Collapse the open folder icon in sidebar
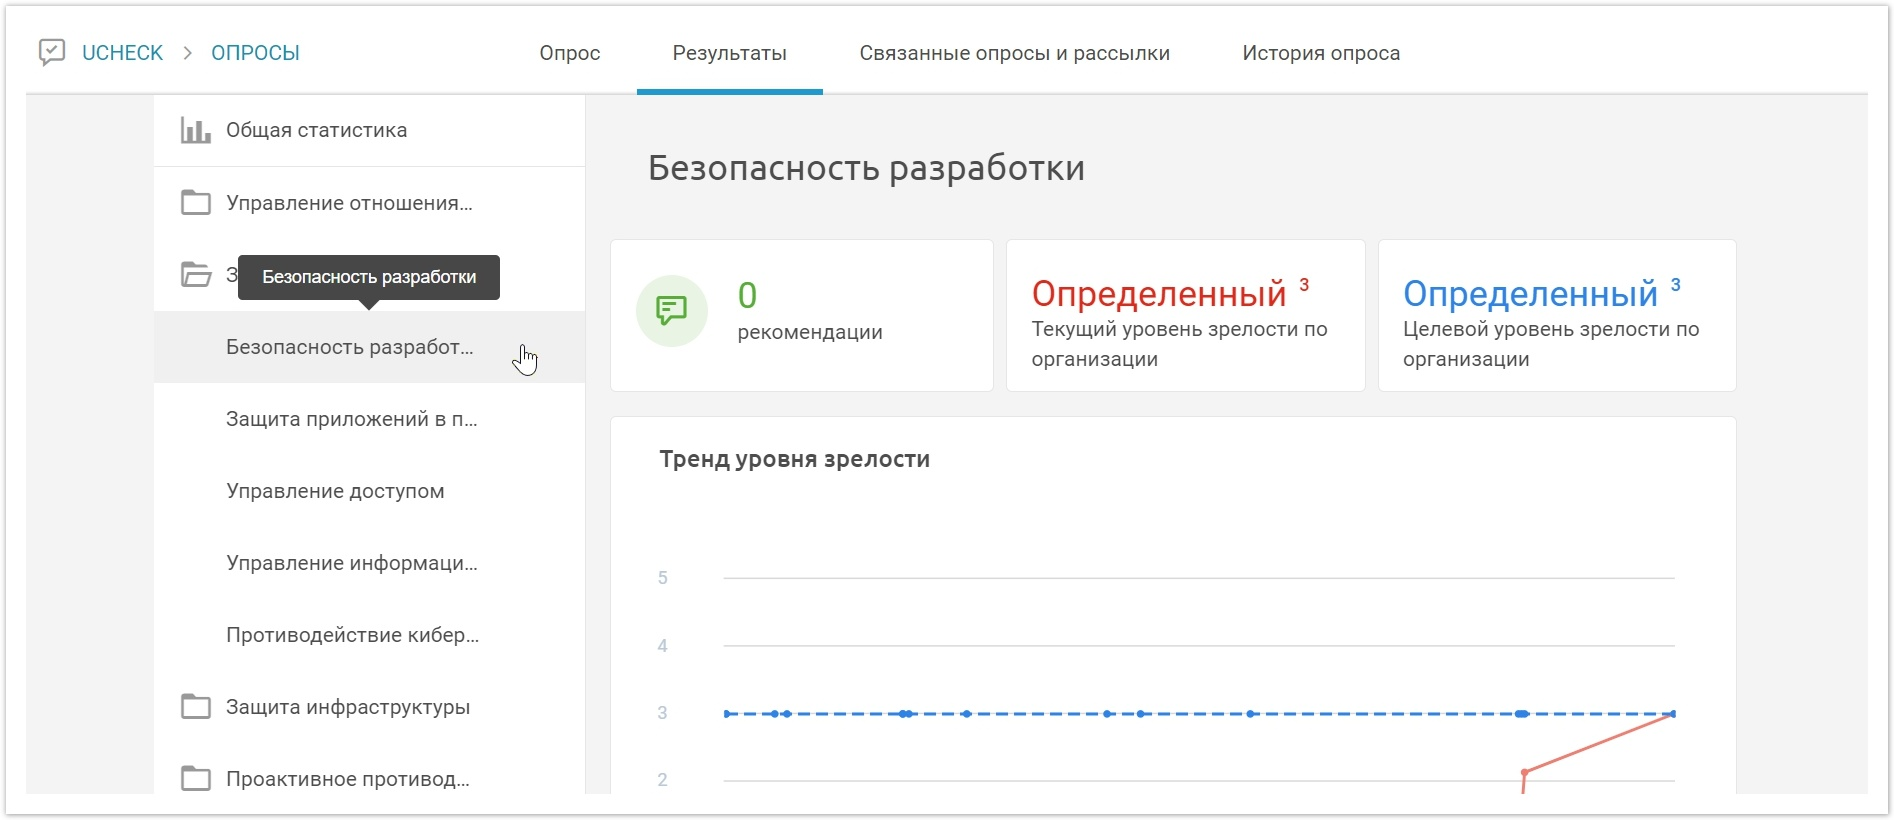 [195, 275]
